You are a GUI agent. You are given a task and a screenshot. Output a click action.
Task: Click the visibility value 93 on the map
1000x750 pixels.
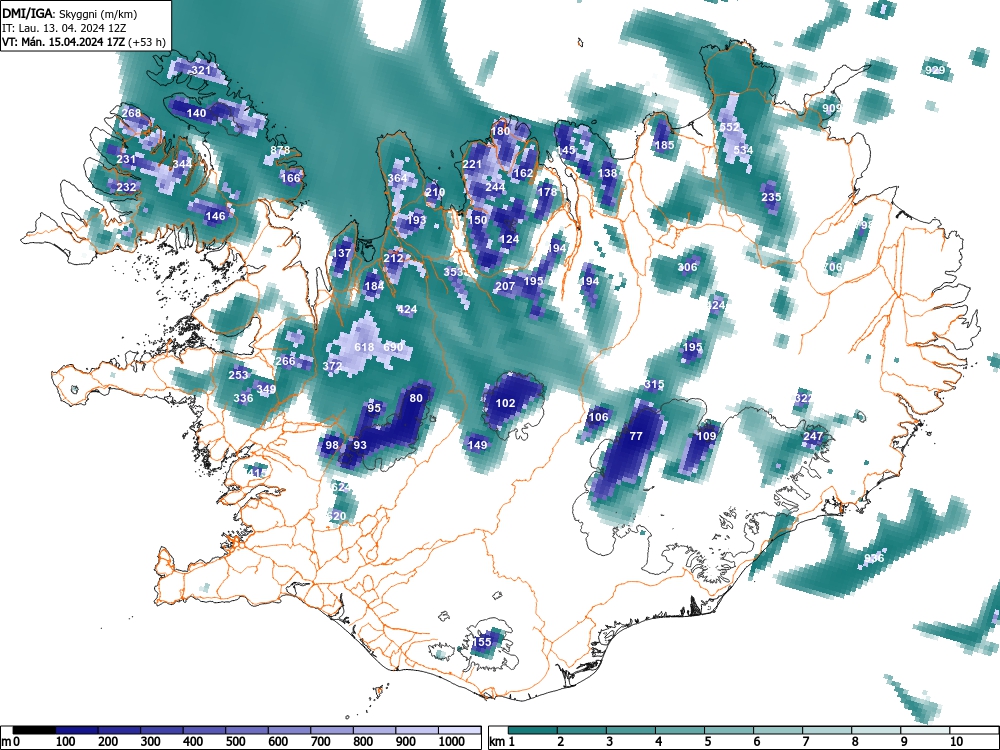[360, 445]
